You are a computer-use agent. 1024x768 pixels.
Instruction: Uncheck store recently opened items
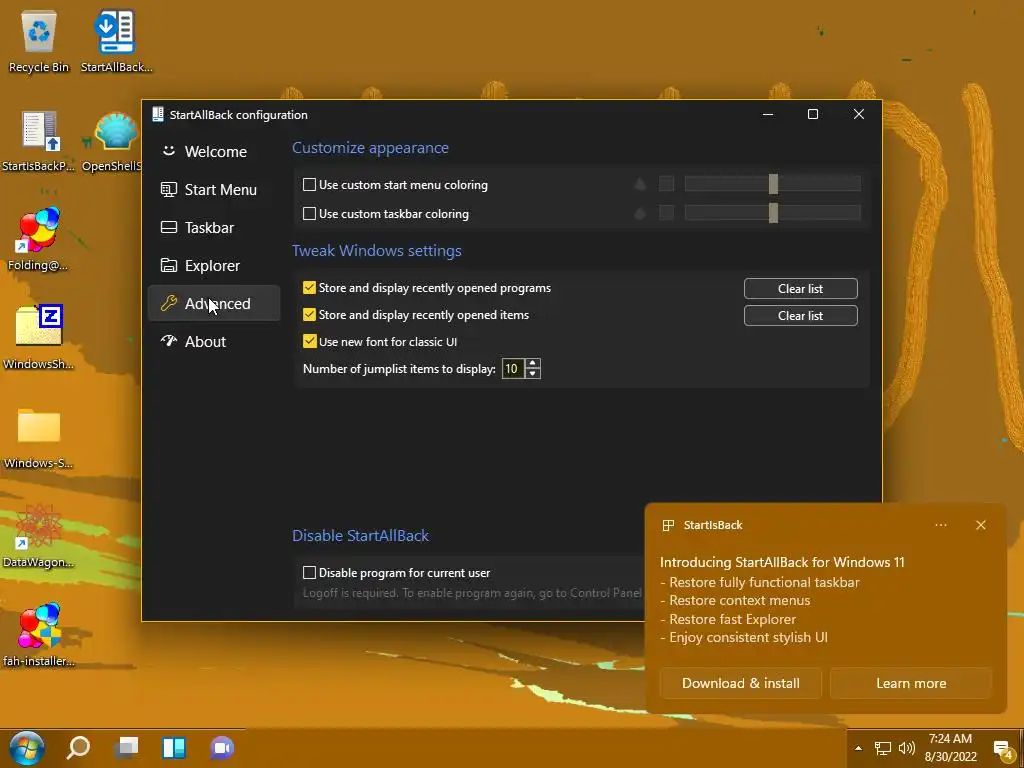(x=310, y=315)
